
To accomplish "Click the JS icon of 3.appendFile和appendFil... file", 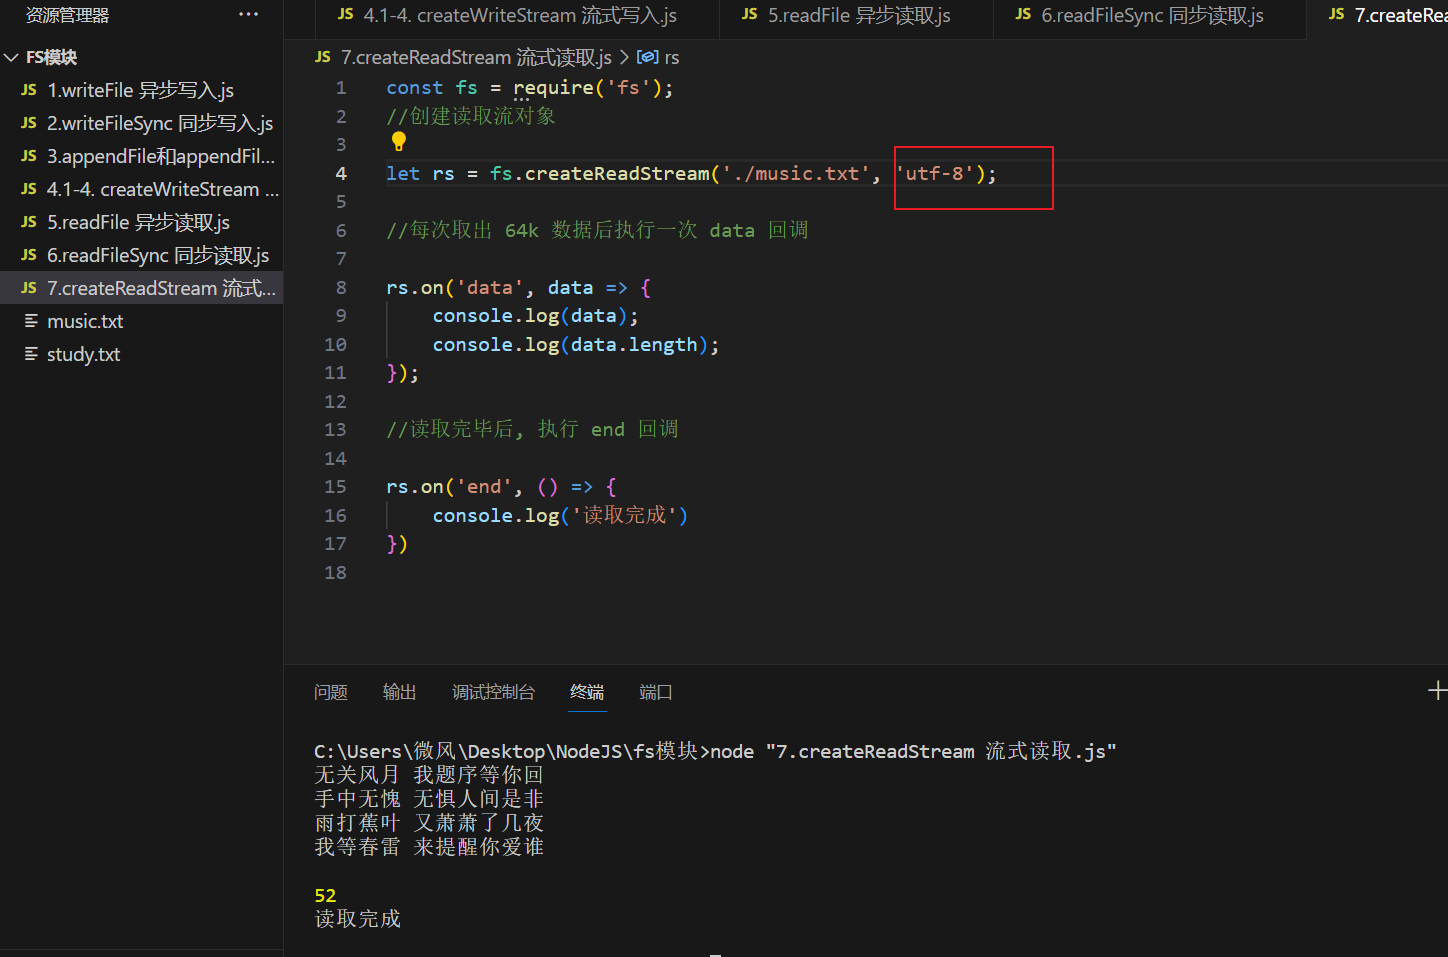I will [x=29, y=156].
